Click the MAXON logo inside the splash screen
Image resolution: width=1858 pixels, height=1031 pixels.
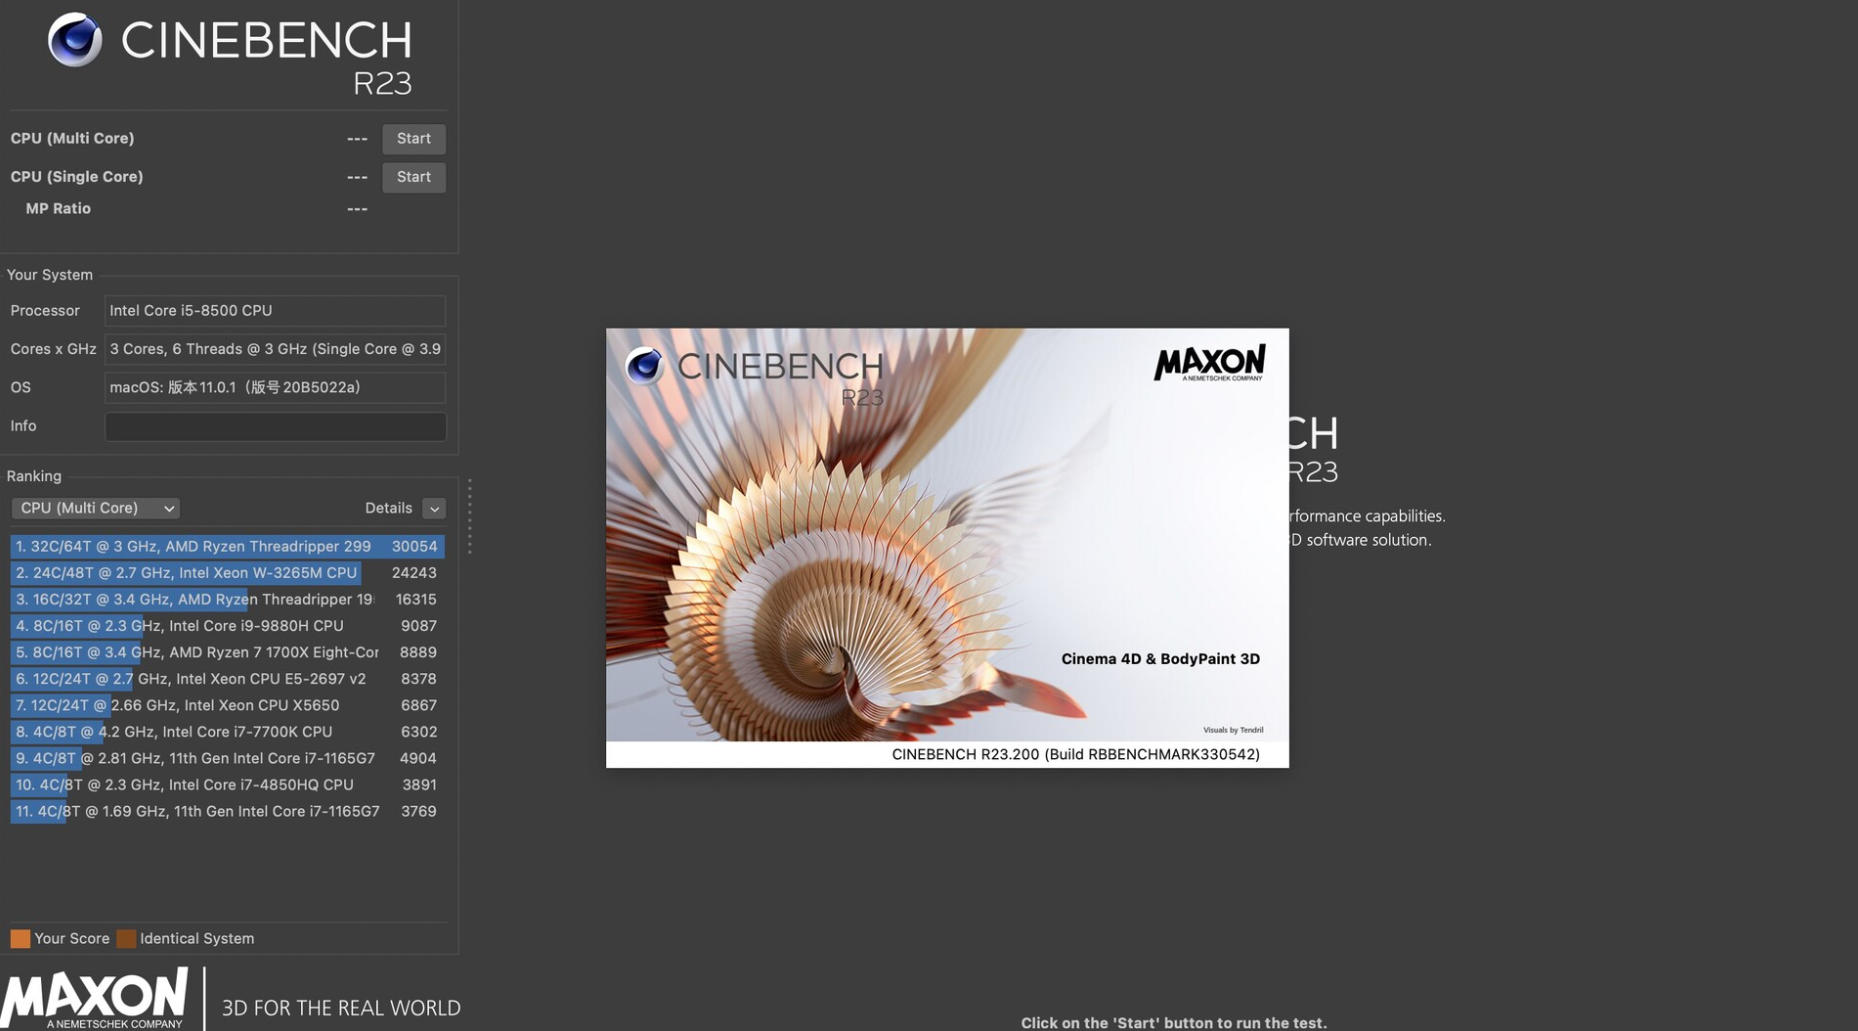tap(1209, 361)
